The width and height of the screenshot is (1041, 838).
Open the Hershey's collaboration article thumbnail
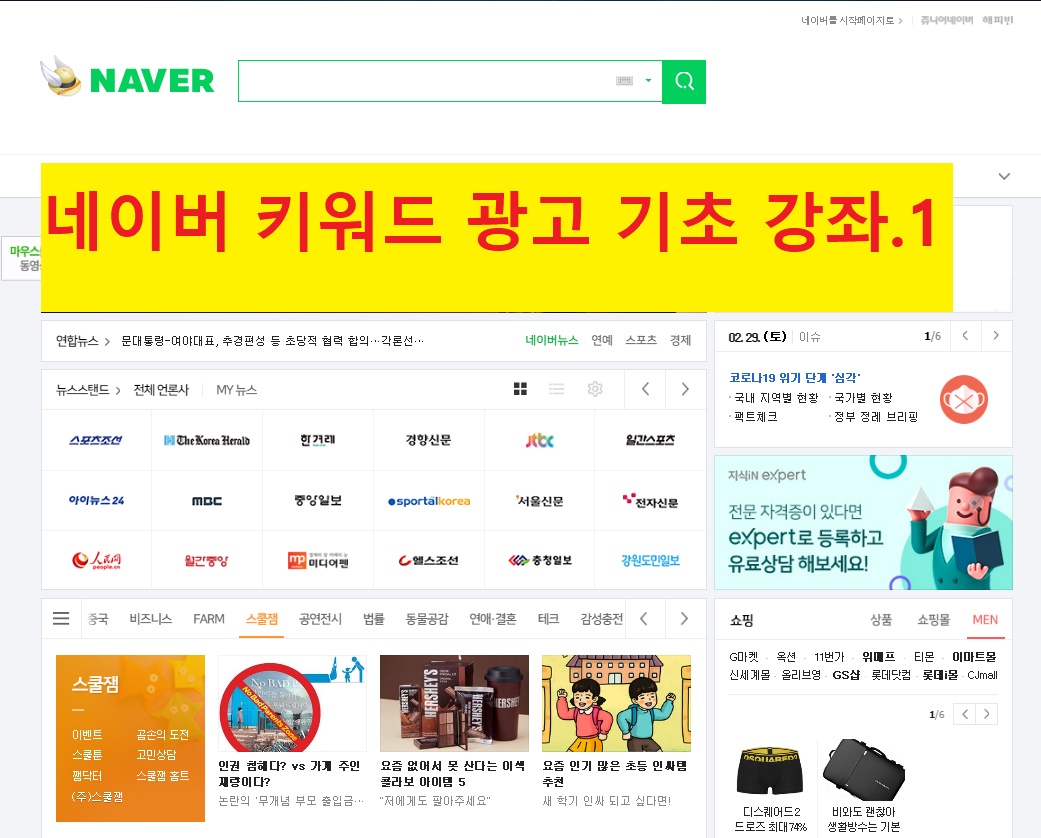(454, 703)
